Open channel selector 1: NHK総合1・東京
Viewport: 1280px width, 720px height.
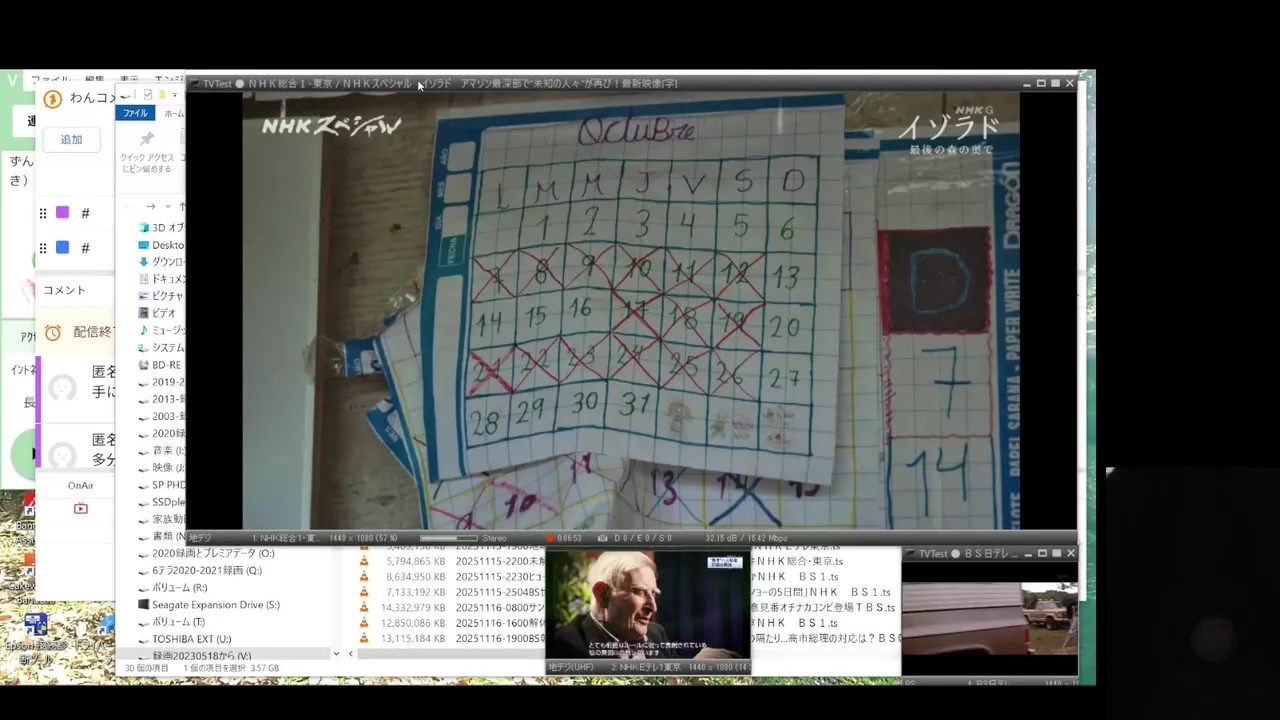pos(285,538)
